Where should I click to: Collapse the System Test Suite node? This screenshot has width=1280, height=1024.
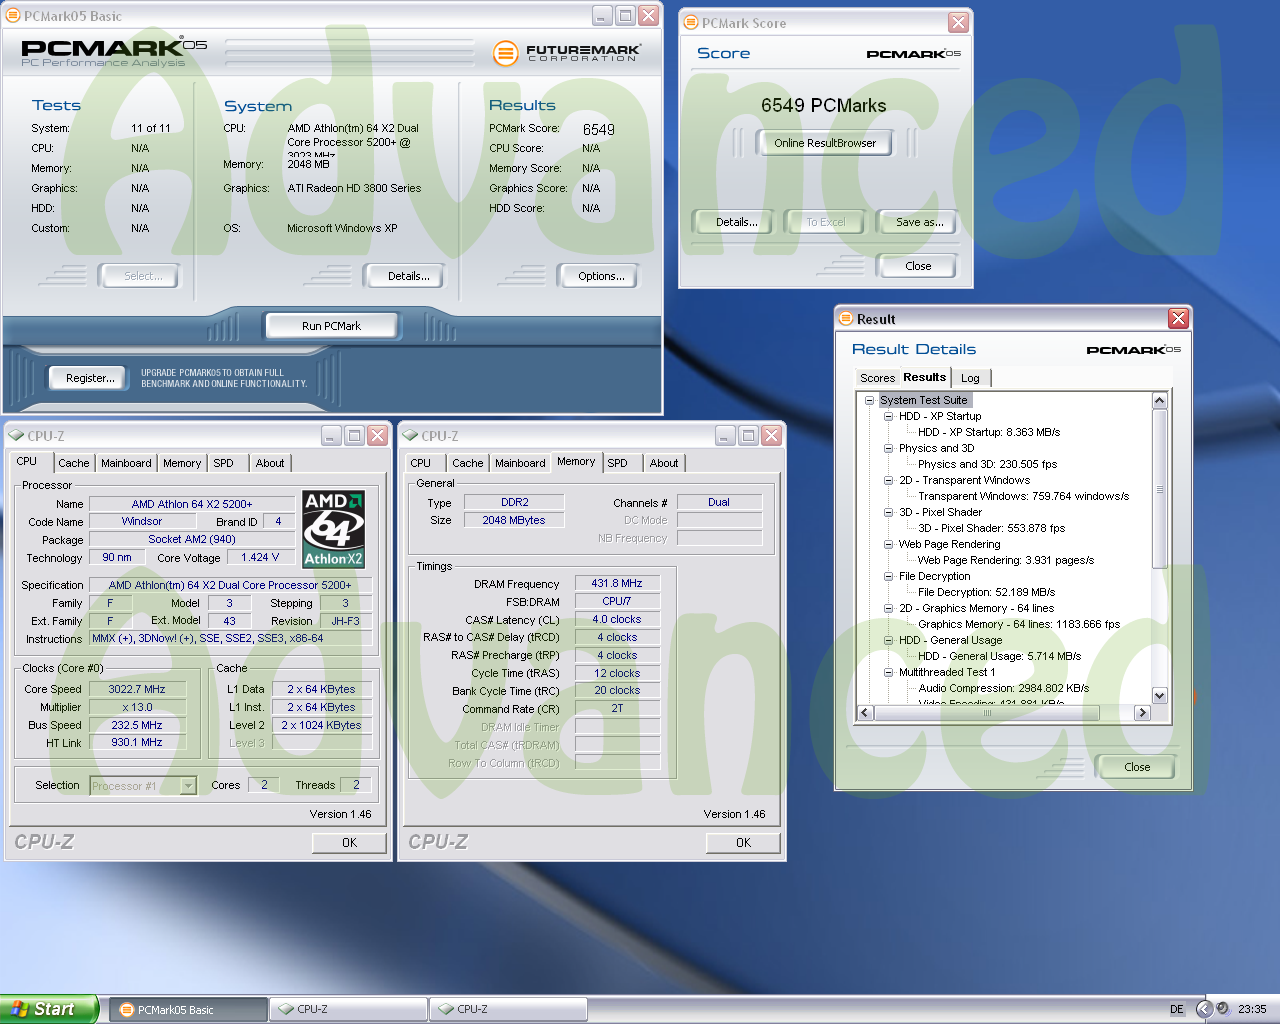coord(870,400)
